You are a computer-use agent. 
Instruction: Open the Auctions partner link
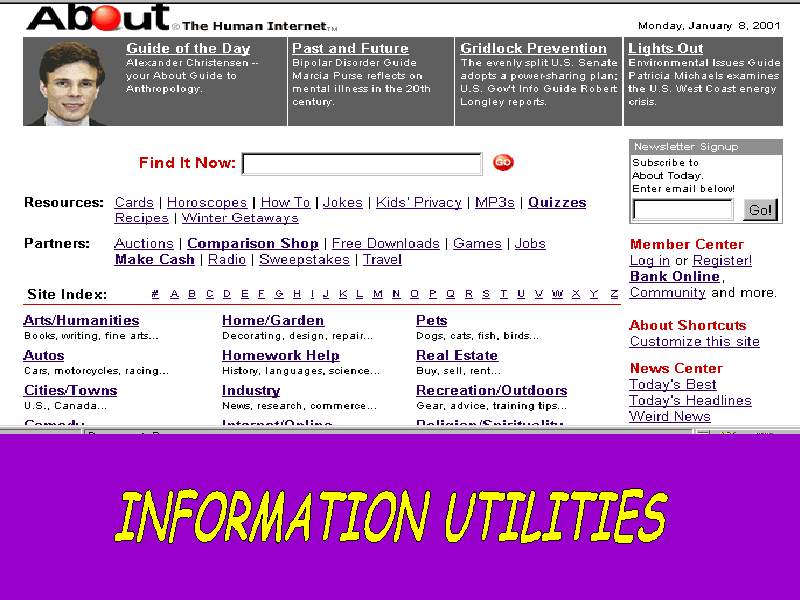(x=144, y=243)
